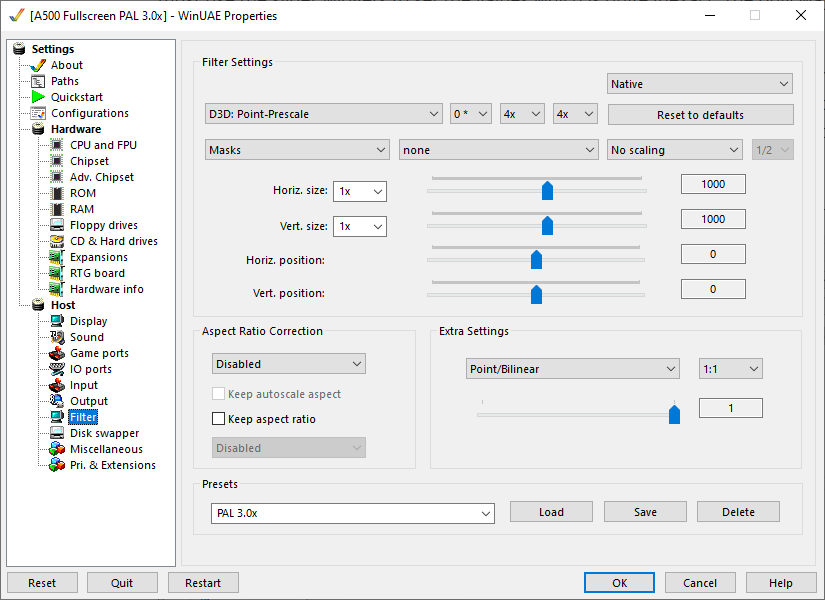Click the Game ports joystick icon
The width and height of the screenshot is (825, 600).
pos(57,353)
